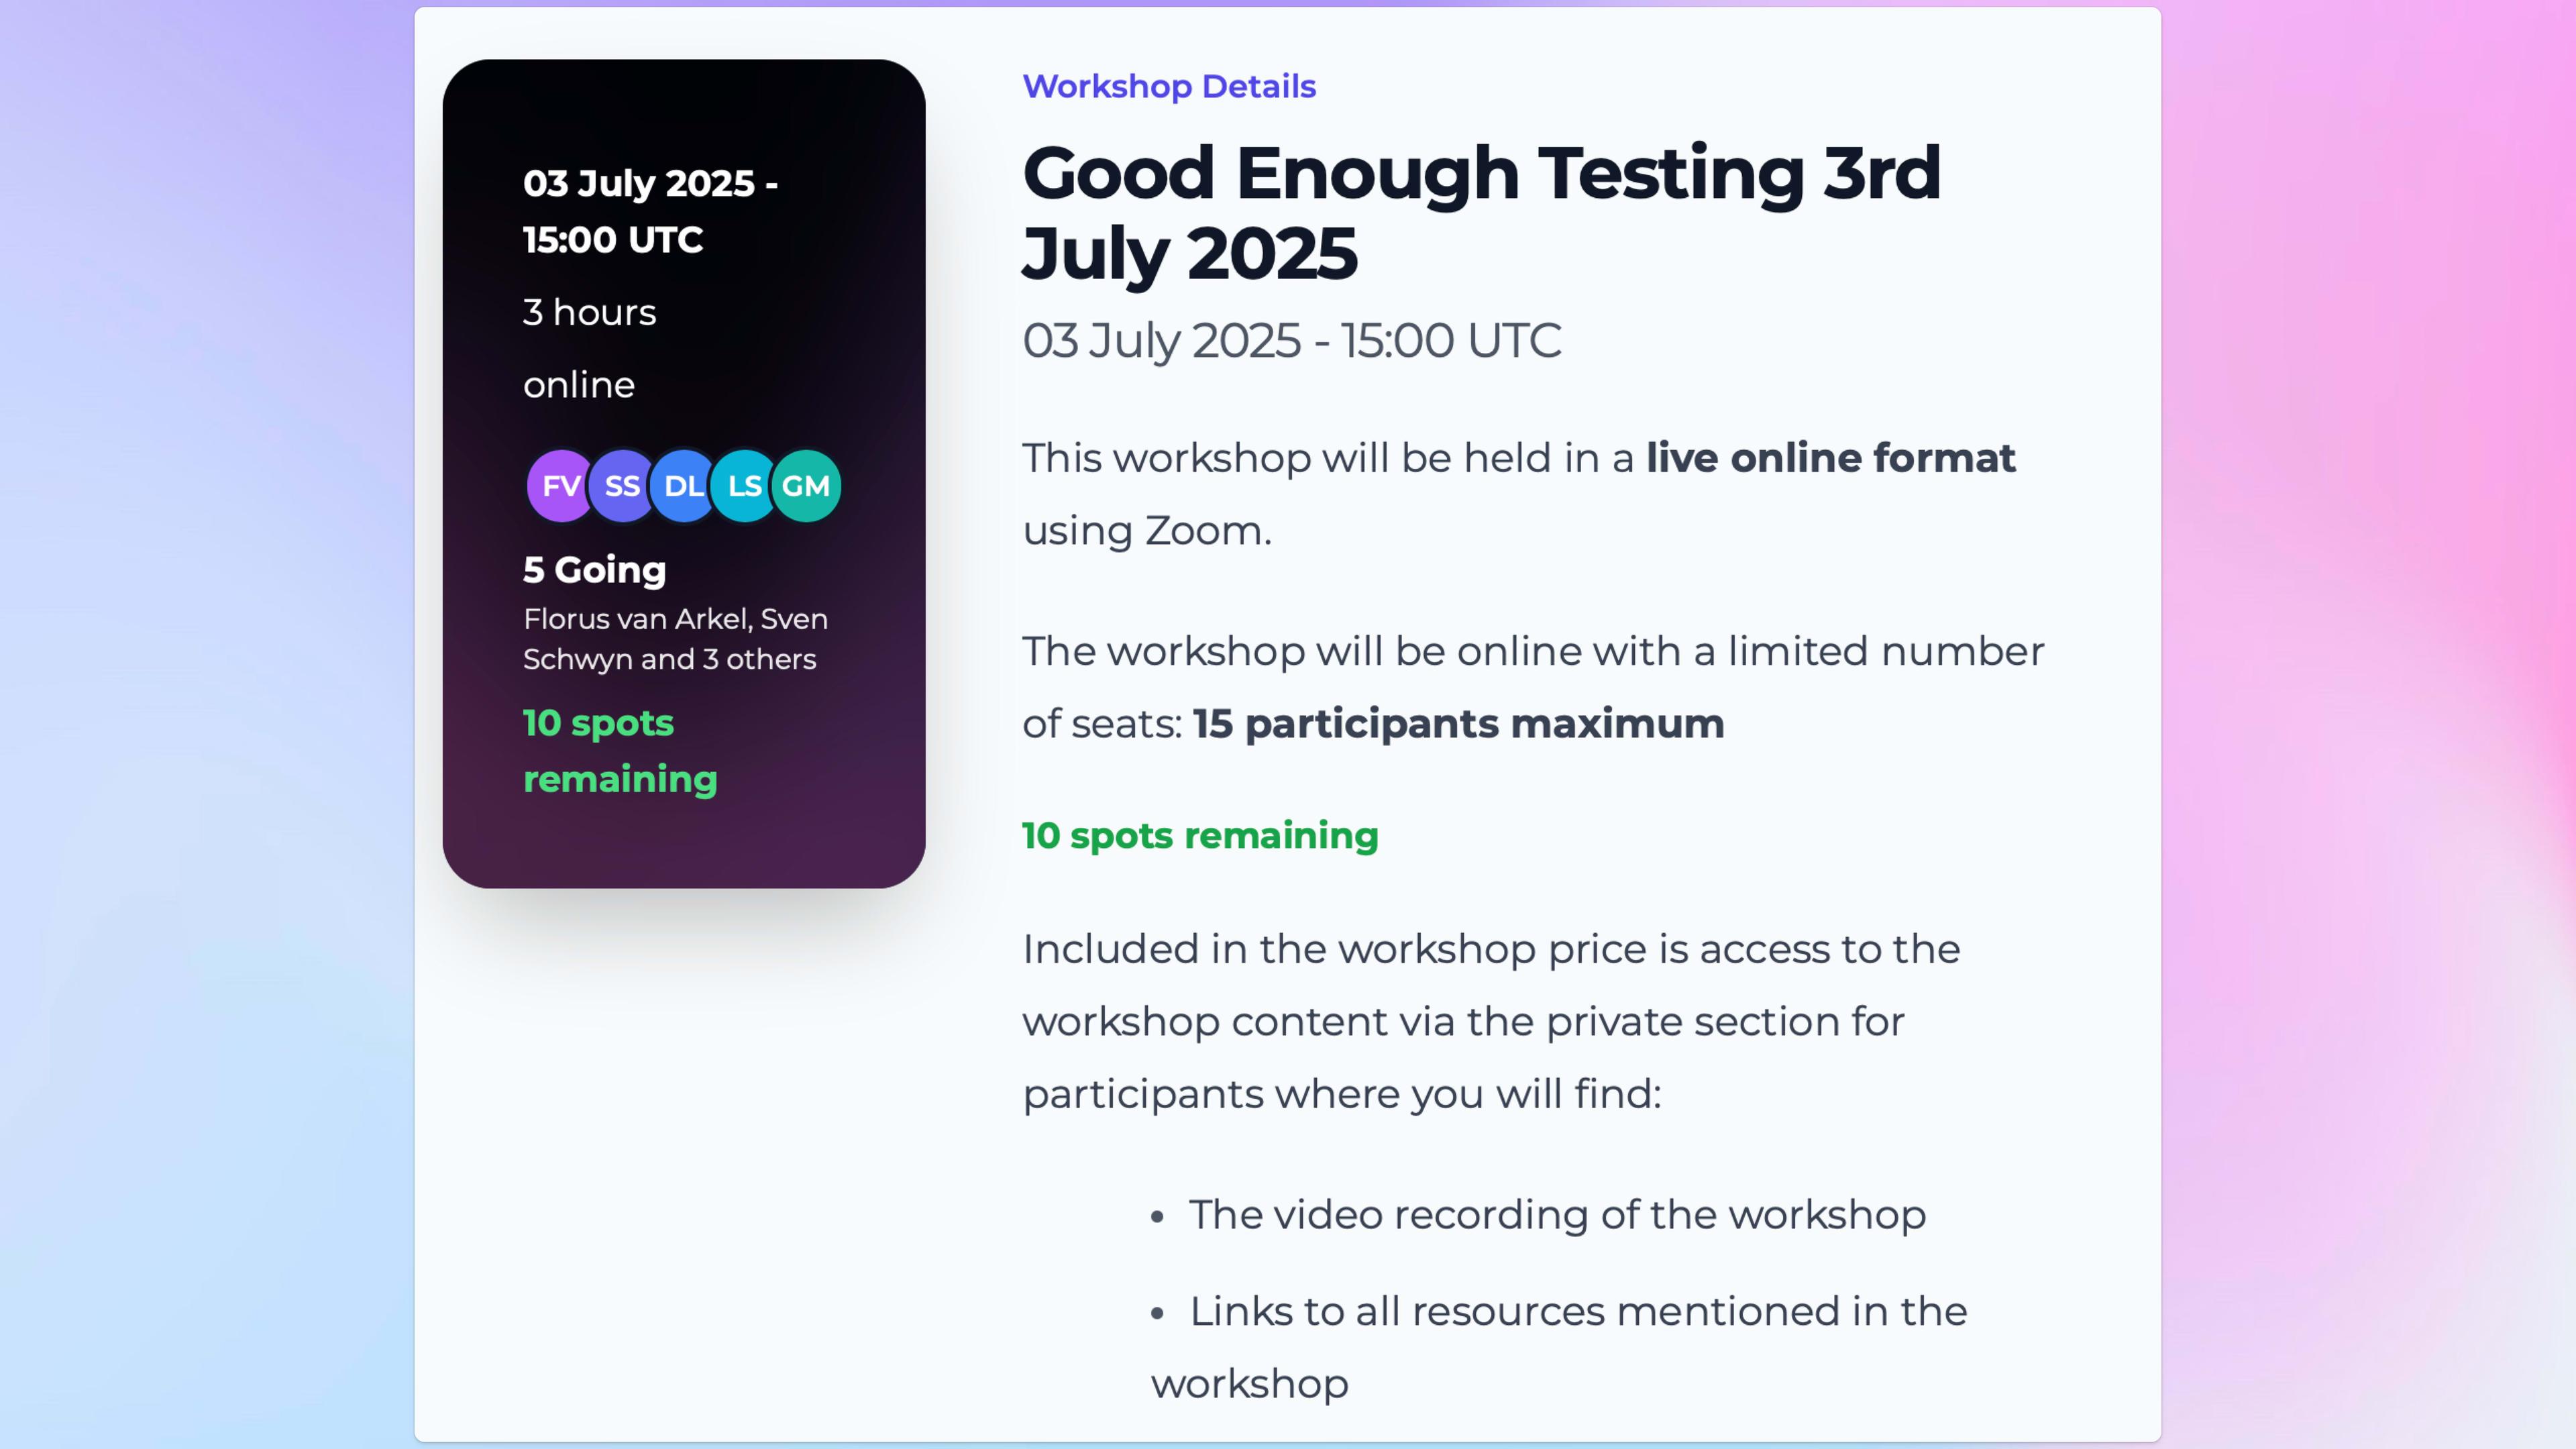This screenshot has height=1449, width=2576.
Task: Click the FV attendee avatar
Action: [x=560, y=486]
